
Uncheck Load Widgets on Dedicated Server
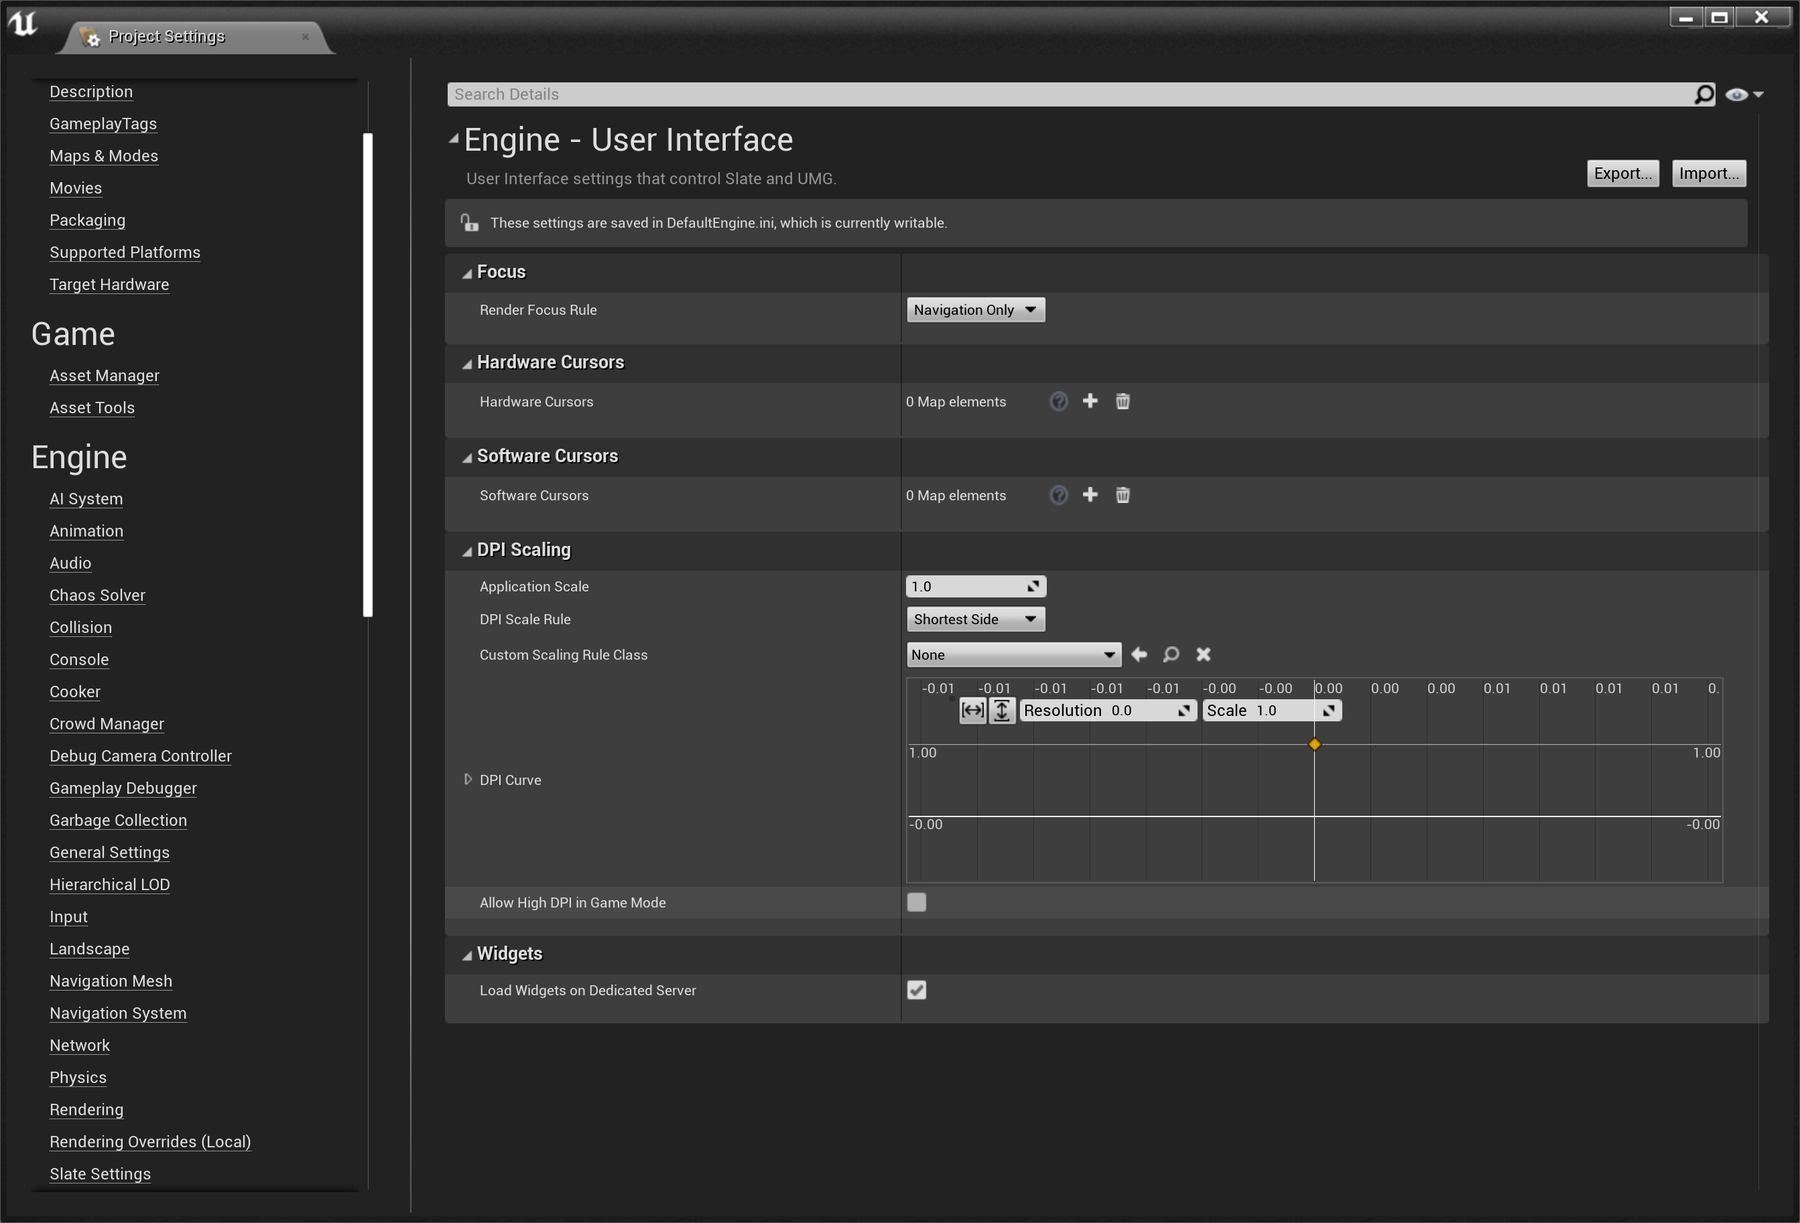[916, 990]
